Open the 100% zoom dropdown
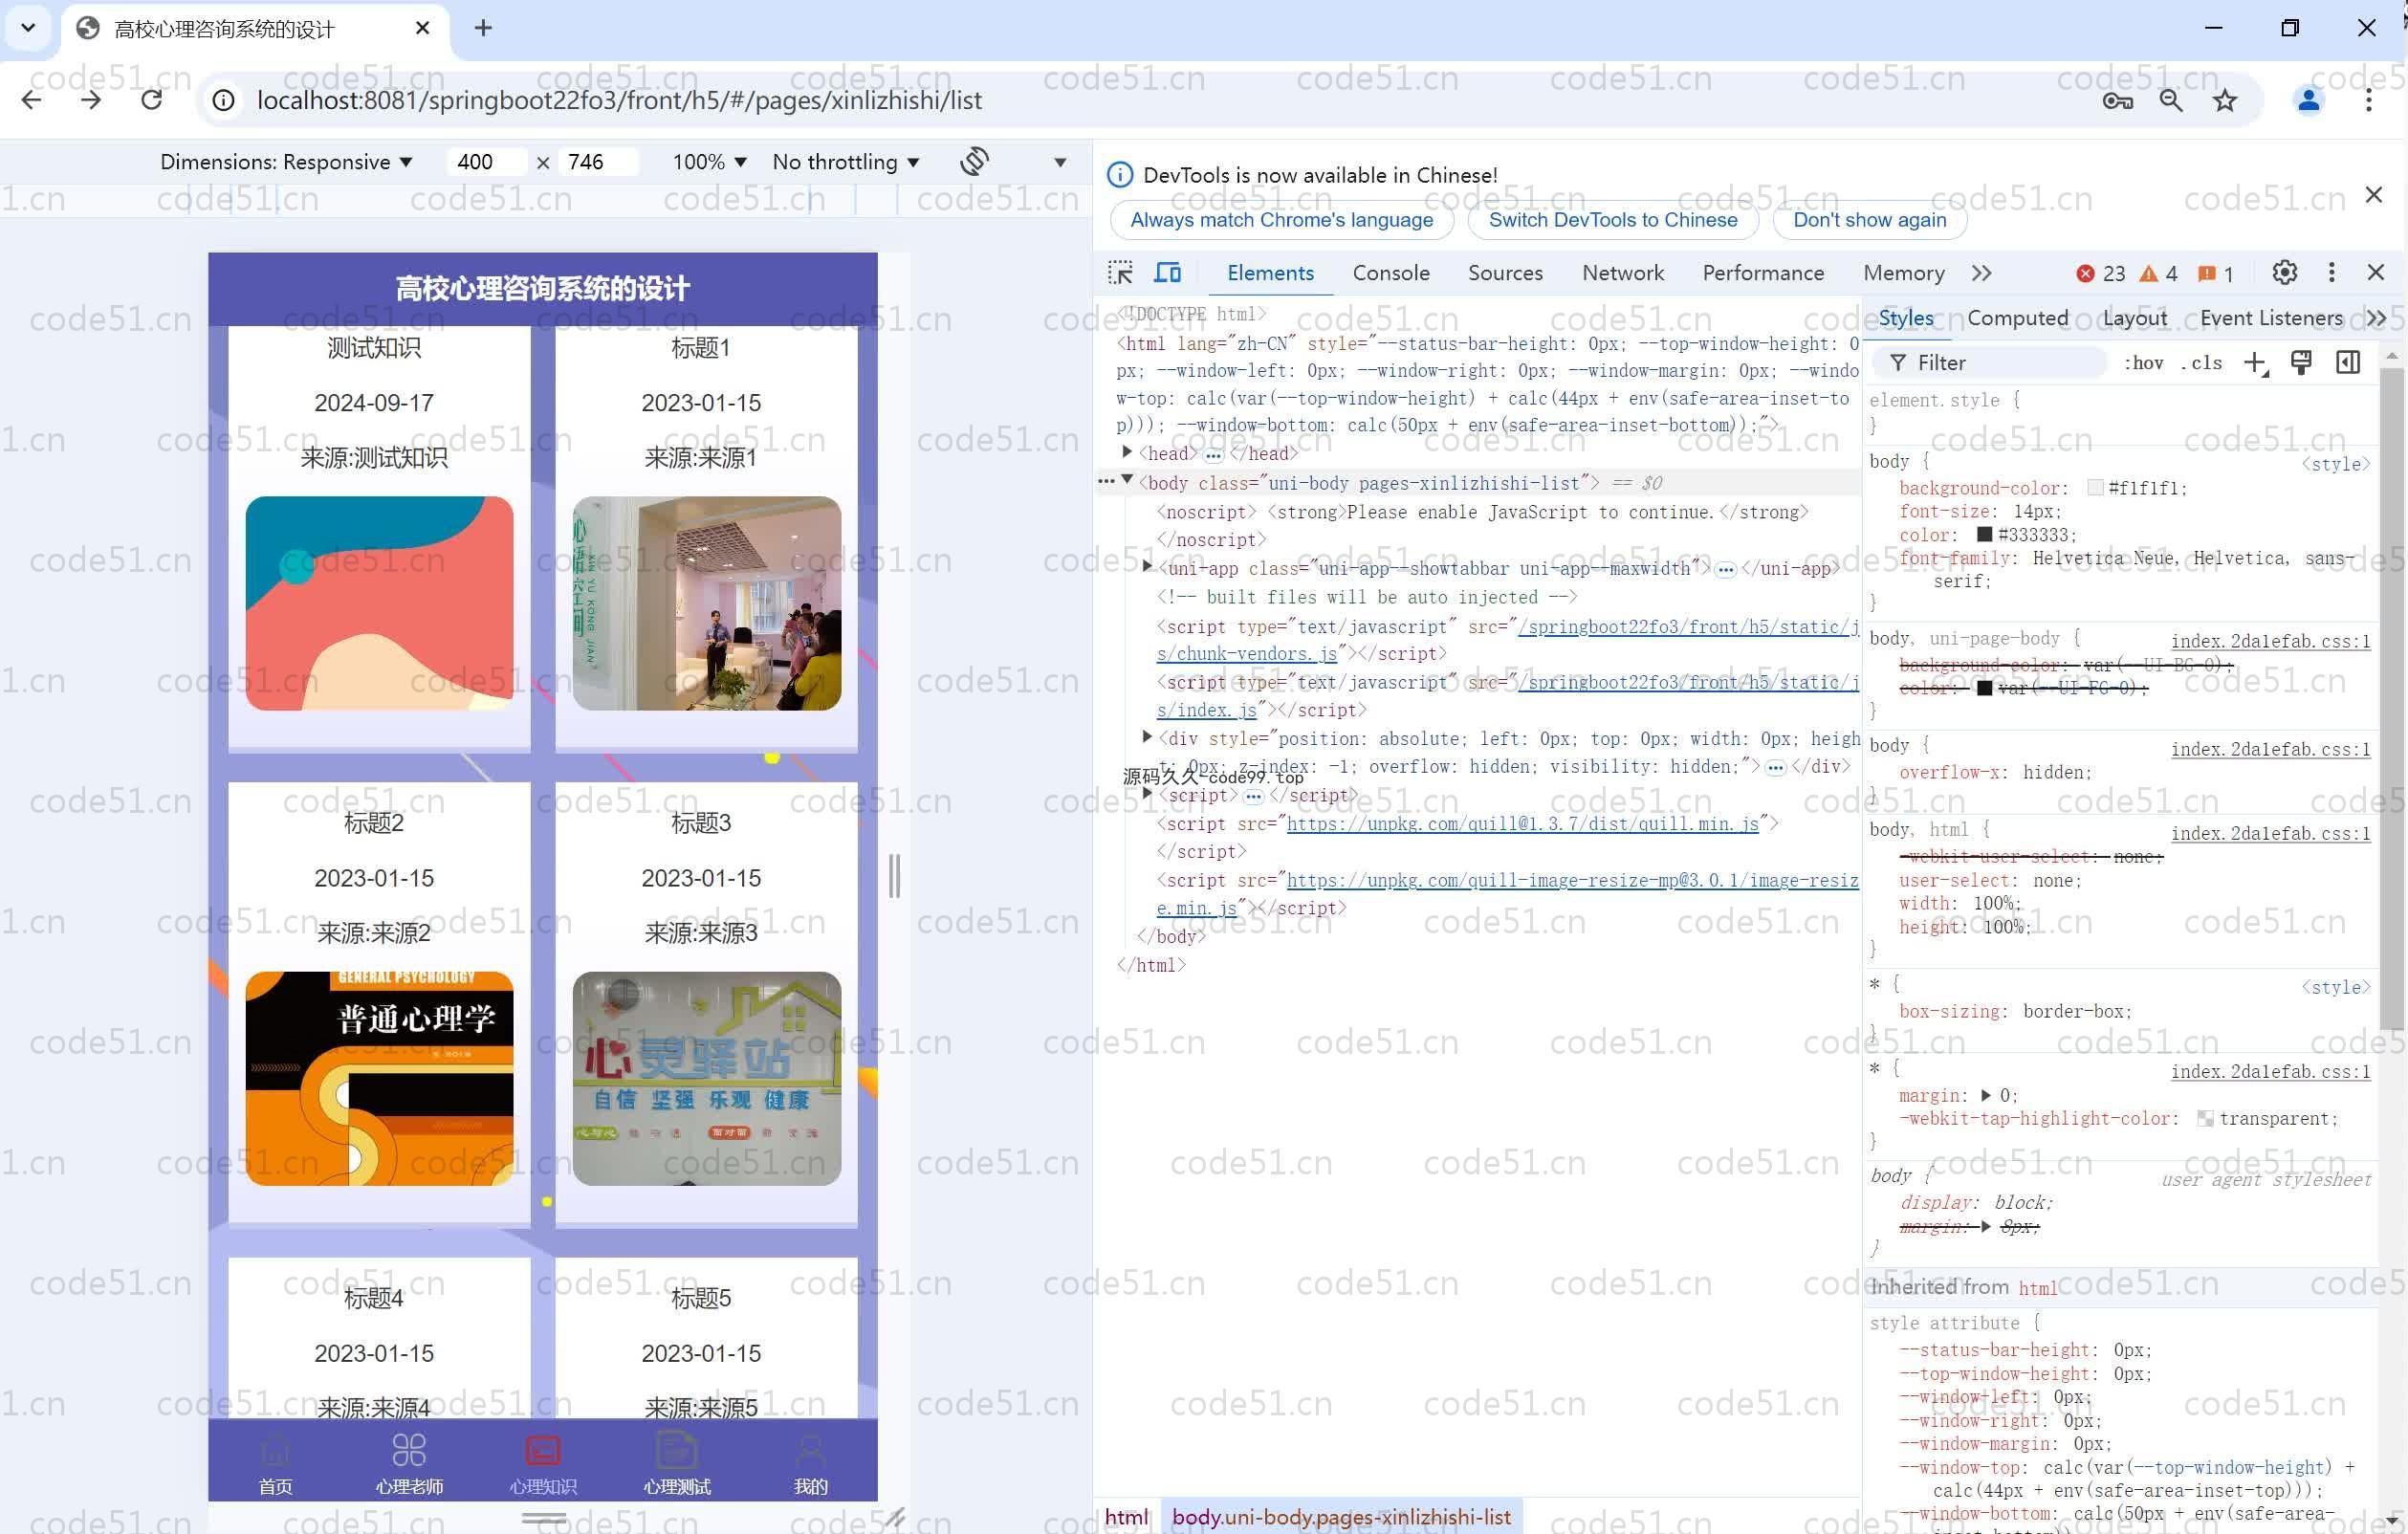 709,162
